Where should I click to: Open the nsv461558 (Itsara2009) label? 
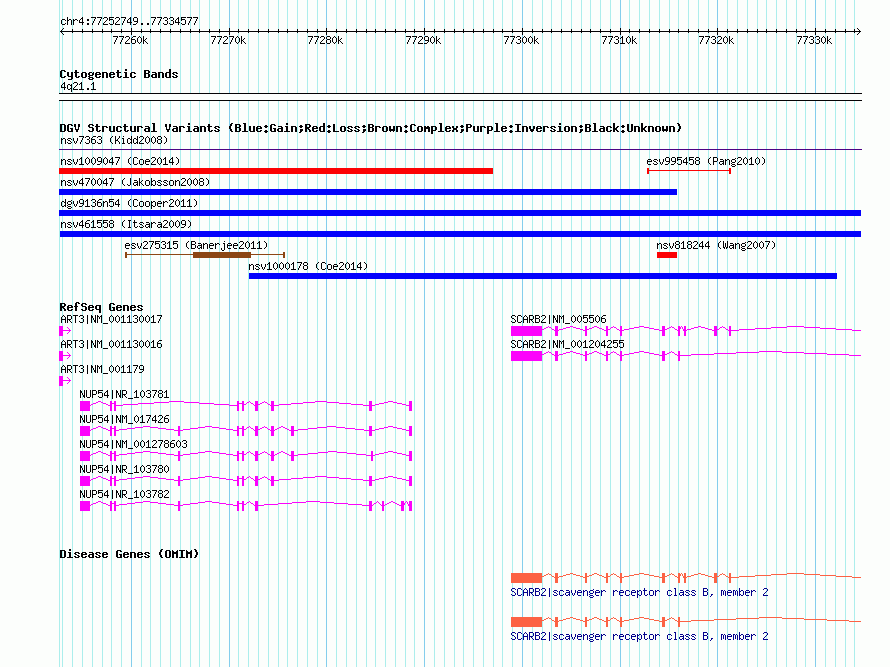(126, 224)
